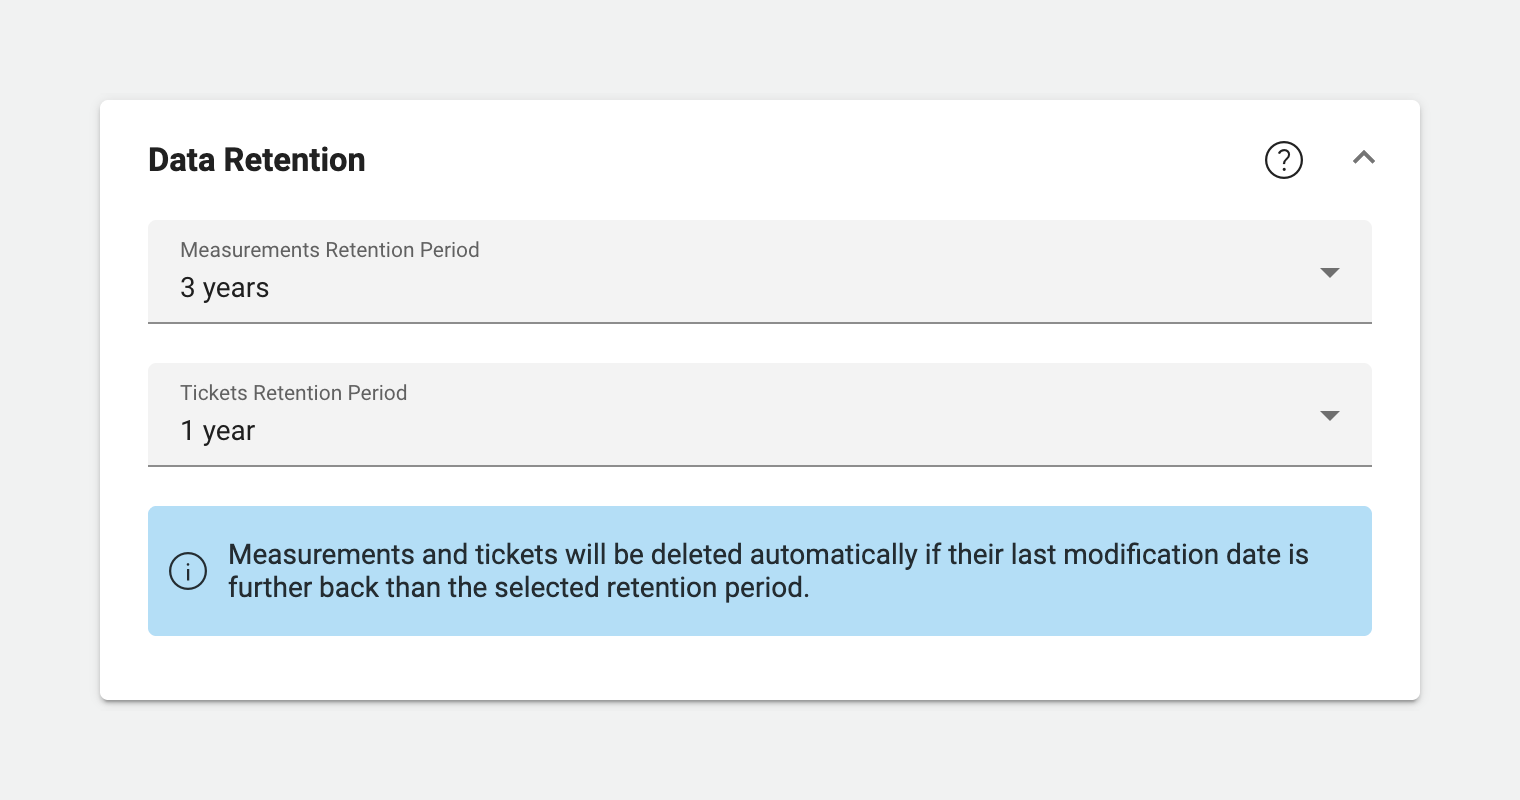Click the info icon in the blue banner
The image size is (1520, 800).
[x=188, y=571]
